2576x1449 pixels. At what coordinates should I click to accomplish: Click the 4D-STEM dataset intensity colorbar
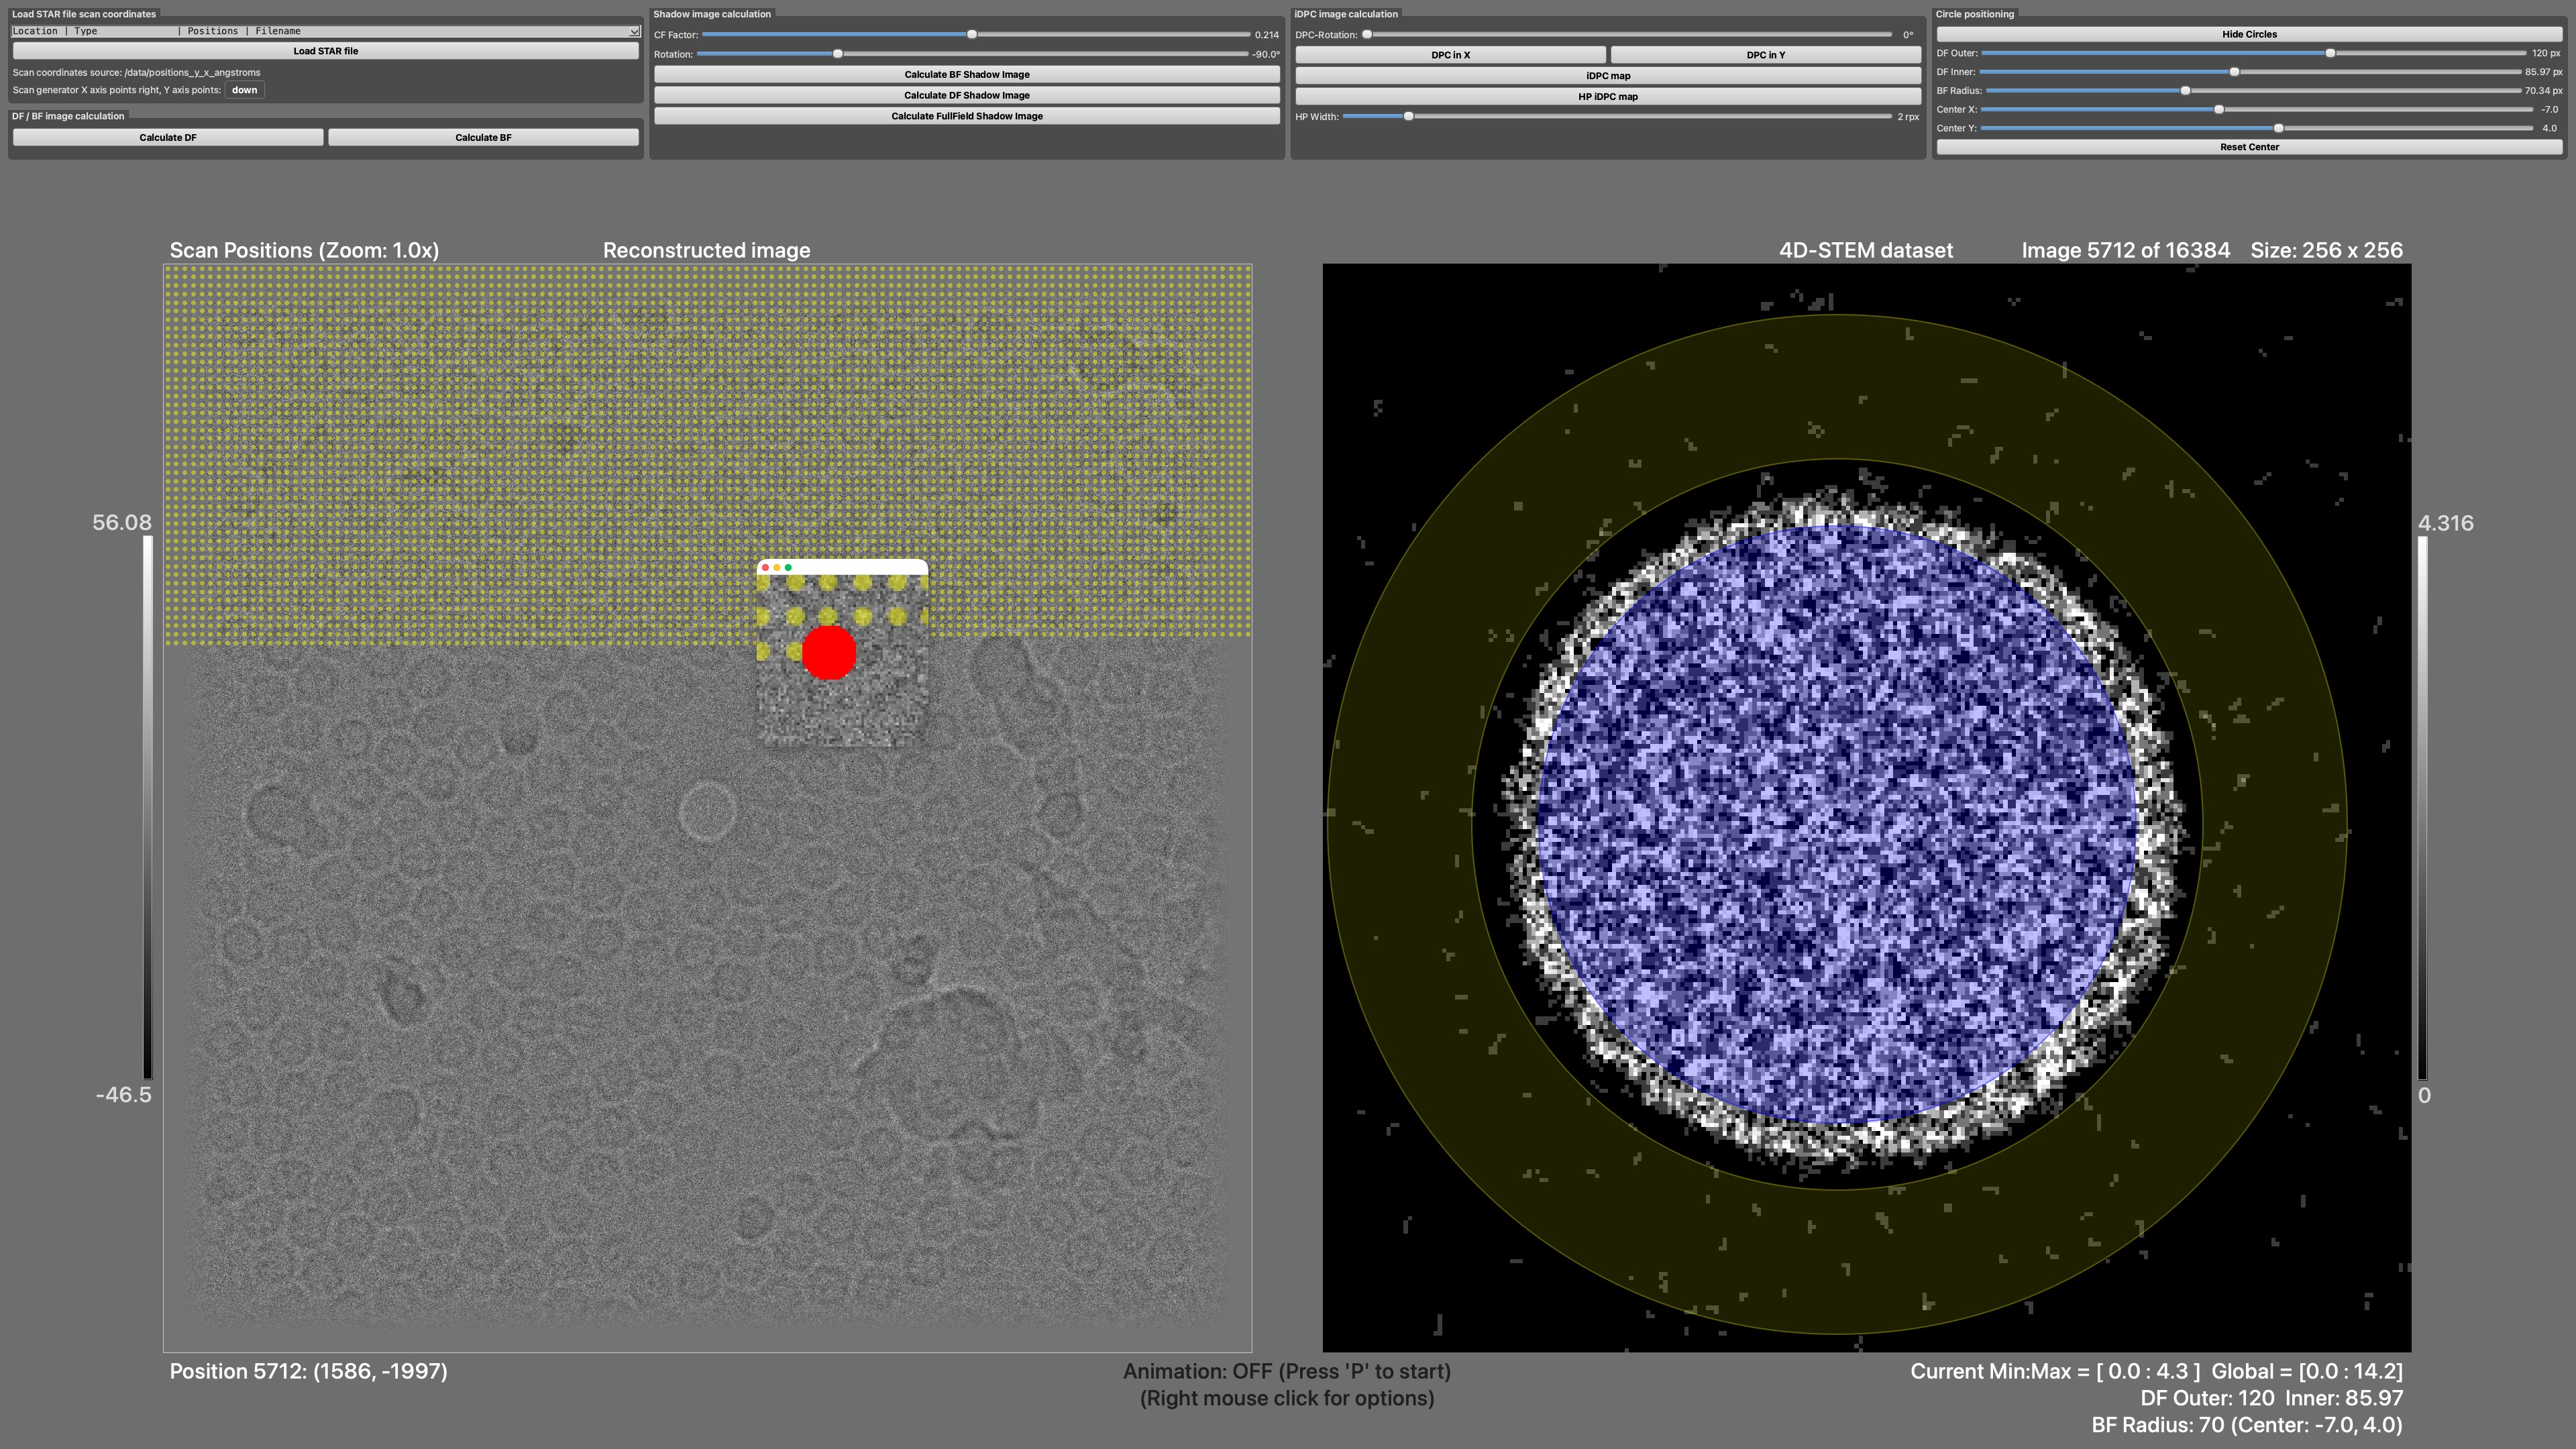[x=2422, y=807]
